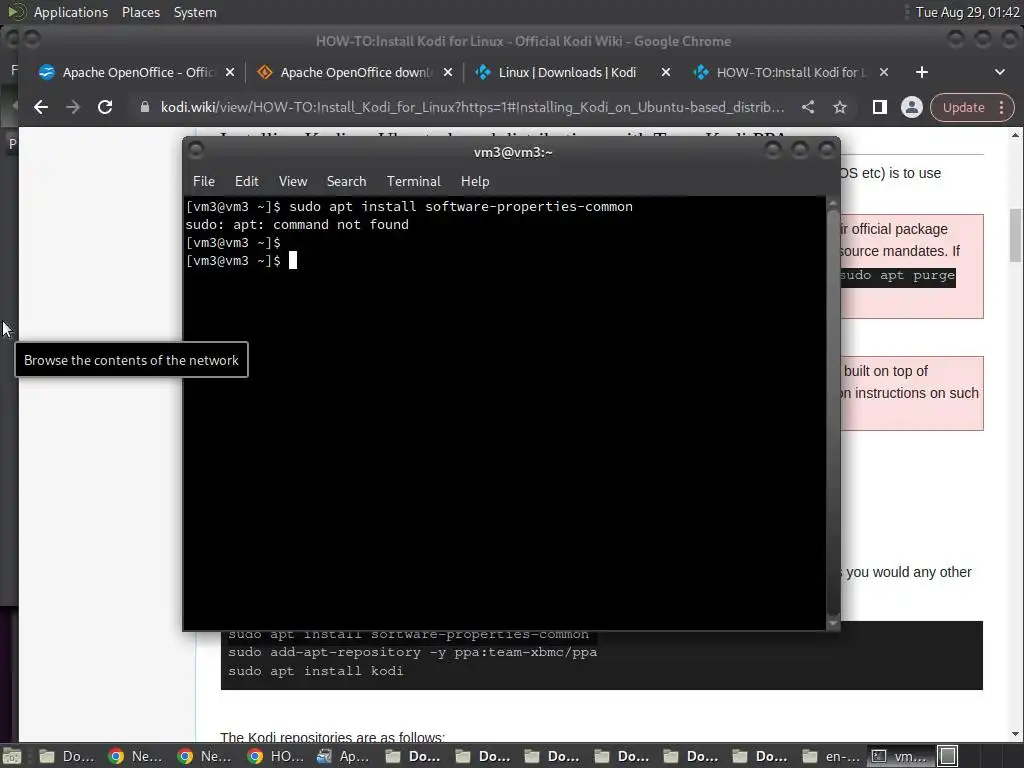This screenshot has height=768, width=1024.
Task: Switch to the en-... folder taskbar entry
Action: (x=831, y=756)
